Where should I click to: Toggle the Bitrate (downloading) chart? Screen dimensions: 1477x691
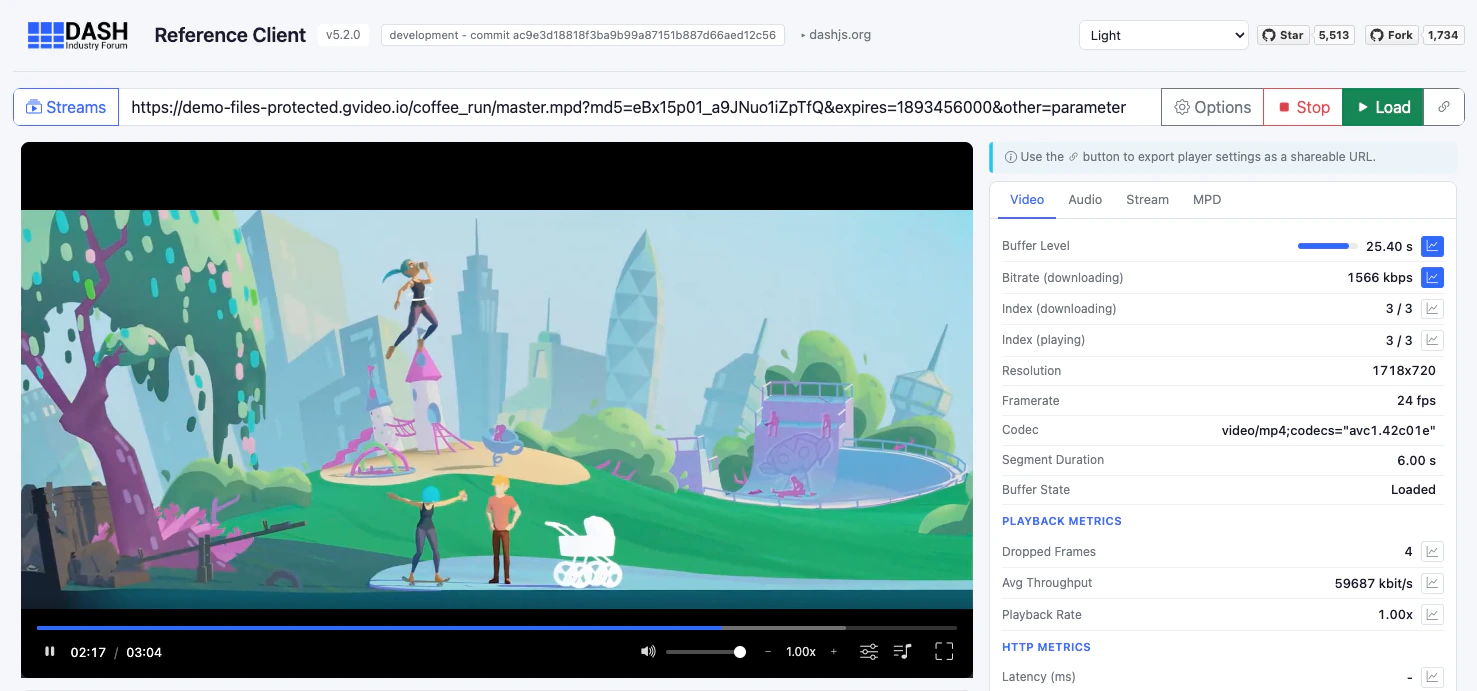1432,277
